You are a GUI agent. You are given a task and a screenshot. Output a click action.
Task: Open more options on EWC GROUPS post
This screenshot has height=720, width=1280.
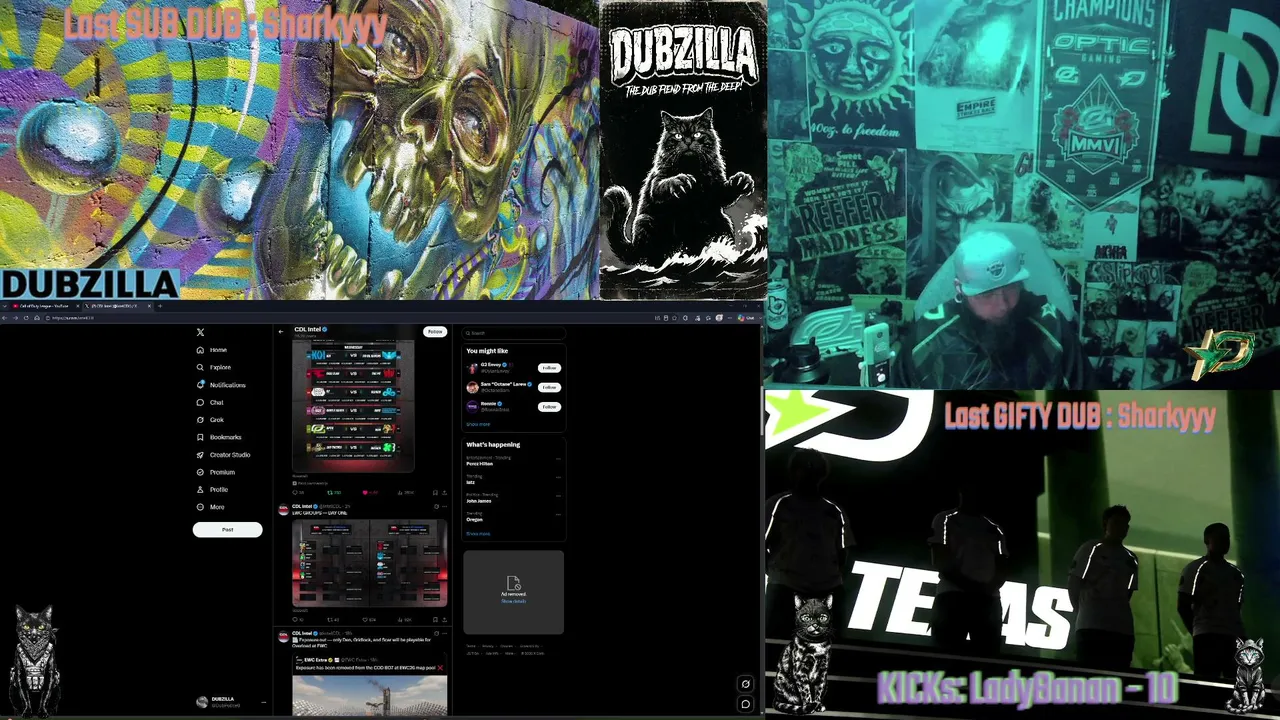pos(444,507)
